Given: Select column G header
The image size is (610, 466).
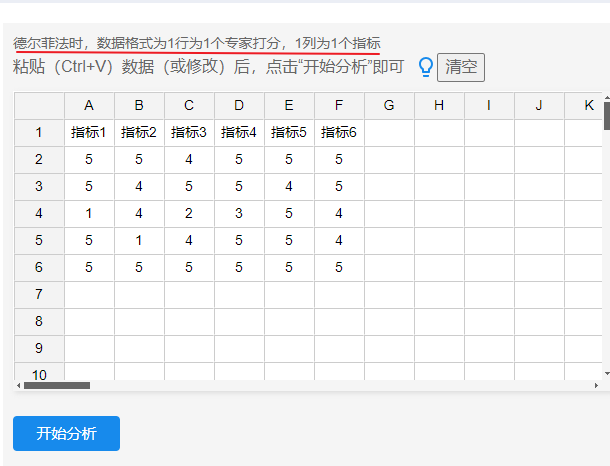Looking at the screenshot, I should click(x=389, y=106).
